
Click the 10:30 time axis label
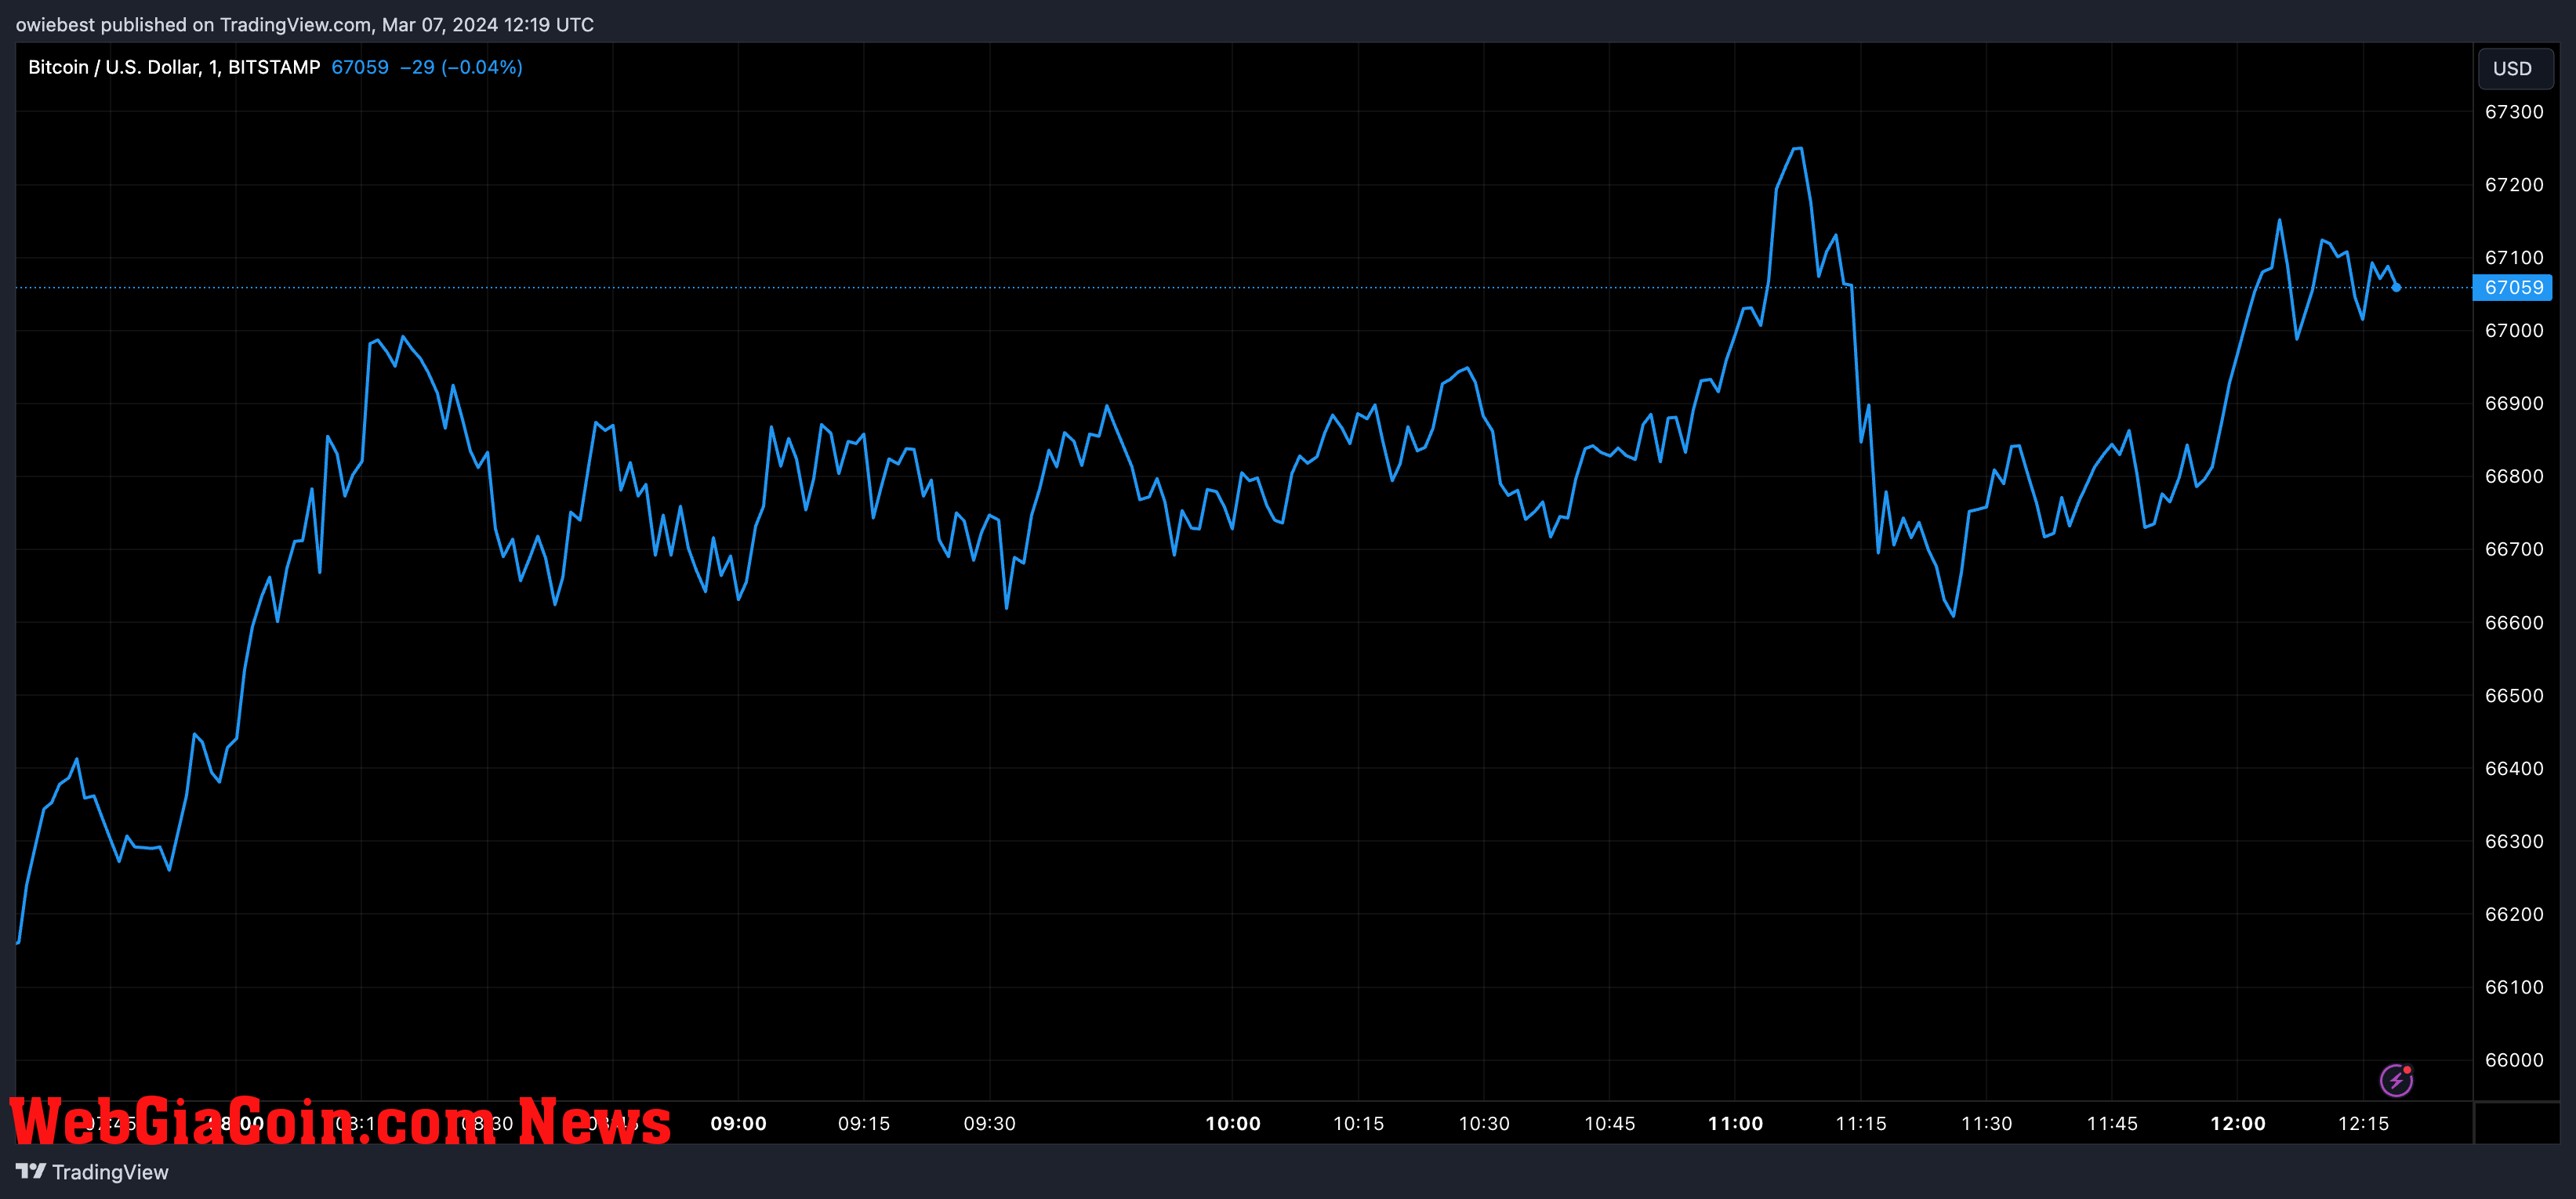pyautogui.click(x=1484, y=1124)
